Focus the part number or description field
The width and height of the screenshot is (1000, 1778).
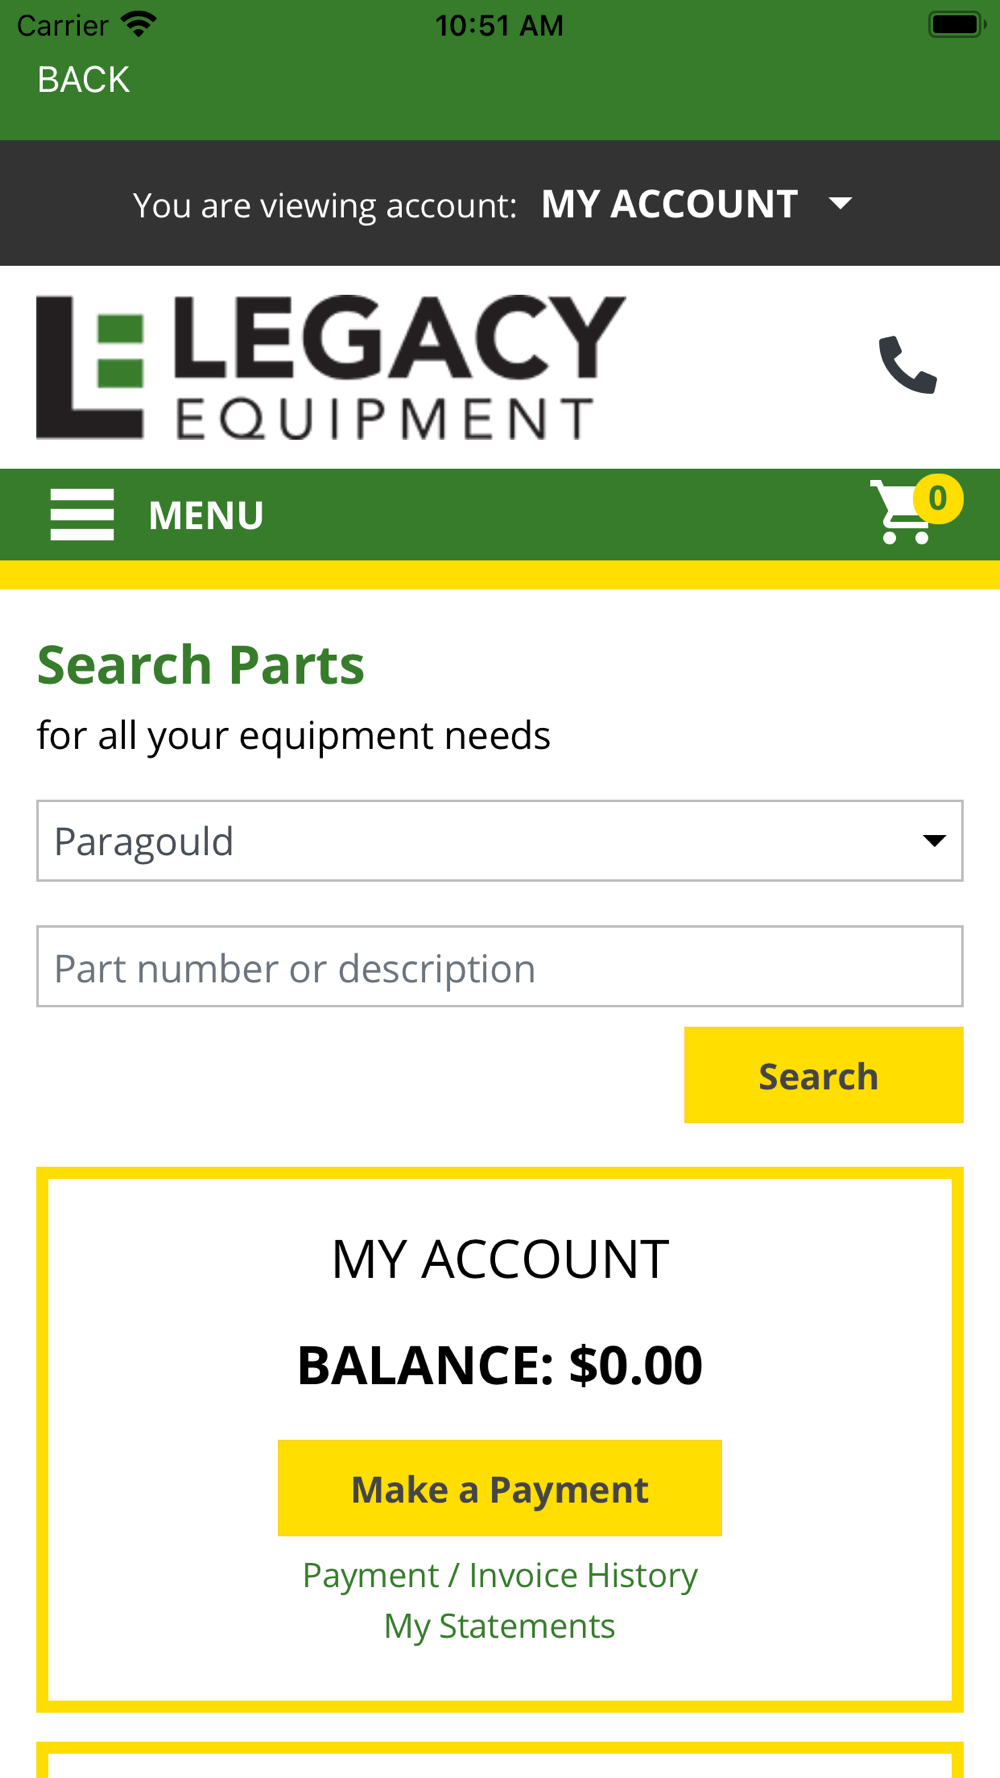point(500,966)
